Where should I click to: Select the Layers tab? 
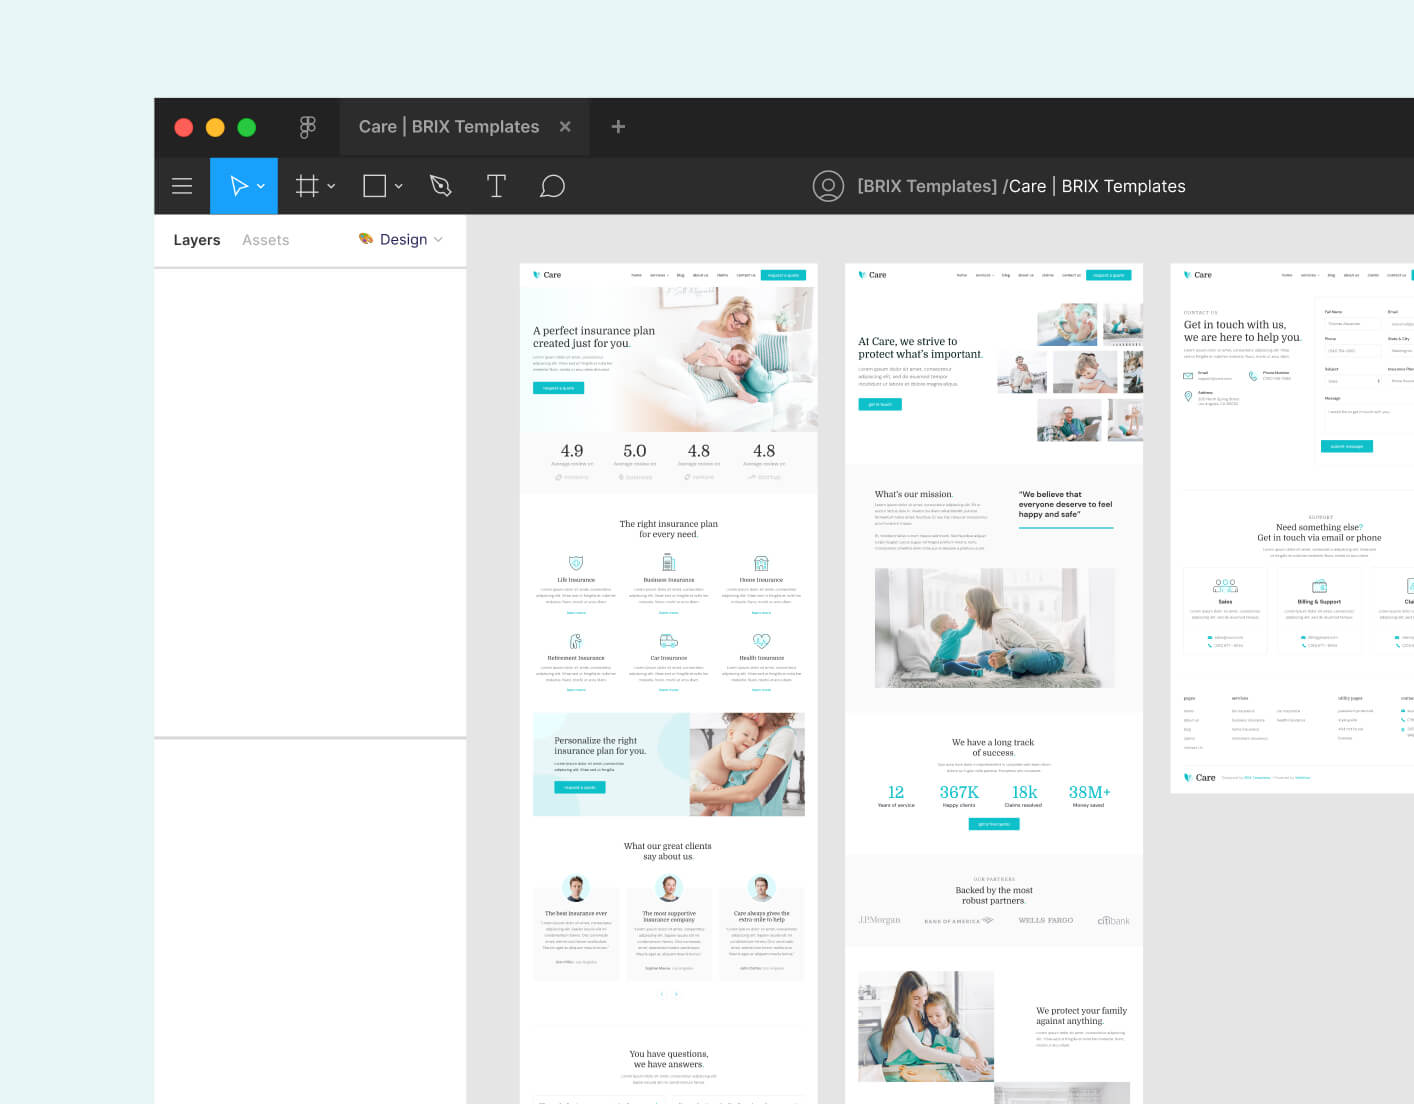click(196, 239)
